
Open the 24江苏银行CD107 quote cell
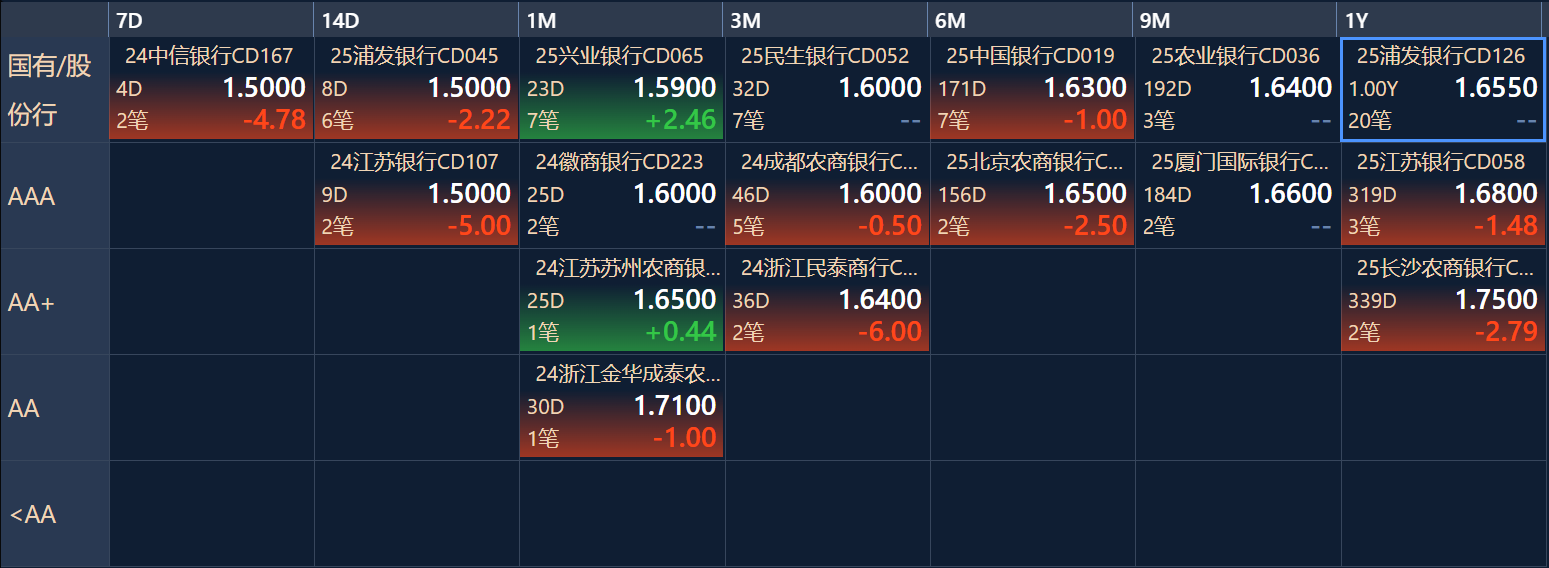coord(416,195)
